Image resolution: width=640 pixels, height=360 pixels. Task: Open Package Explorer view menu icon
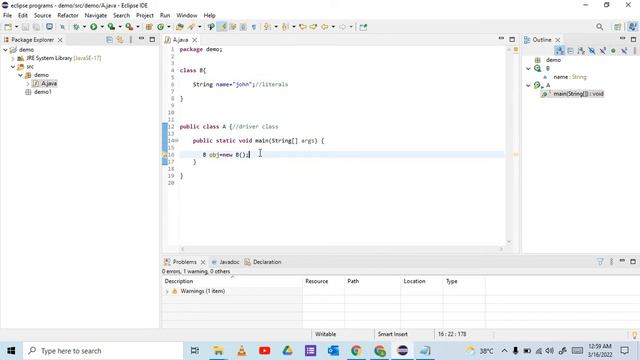[x=131, y=40]
